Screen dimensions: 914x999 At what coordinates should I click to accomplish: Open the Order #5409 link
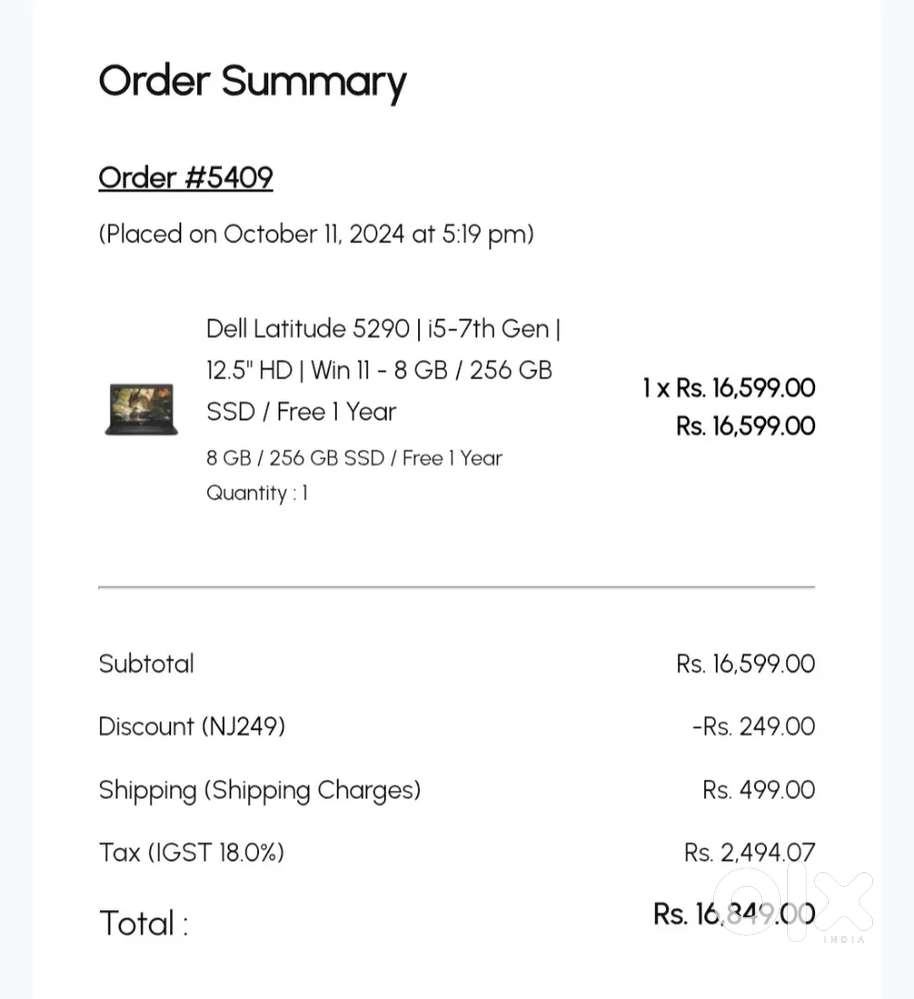185,178
